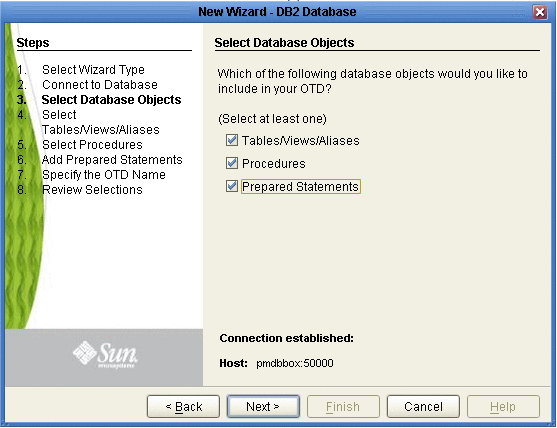Click the Sun Microsystems logo
This screenshot has height=428, width=557.
click(105, 354)
